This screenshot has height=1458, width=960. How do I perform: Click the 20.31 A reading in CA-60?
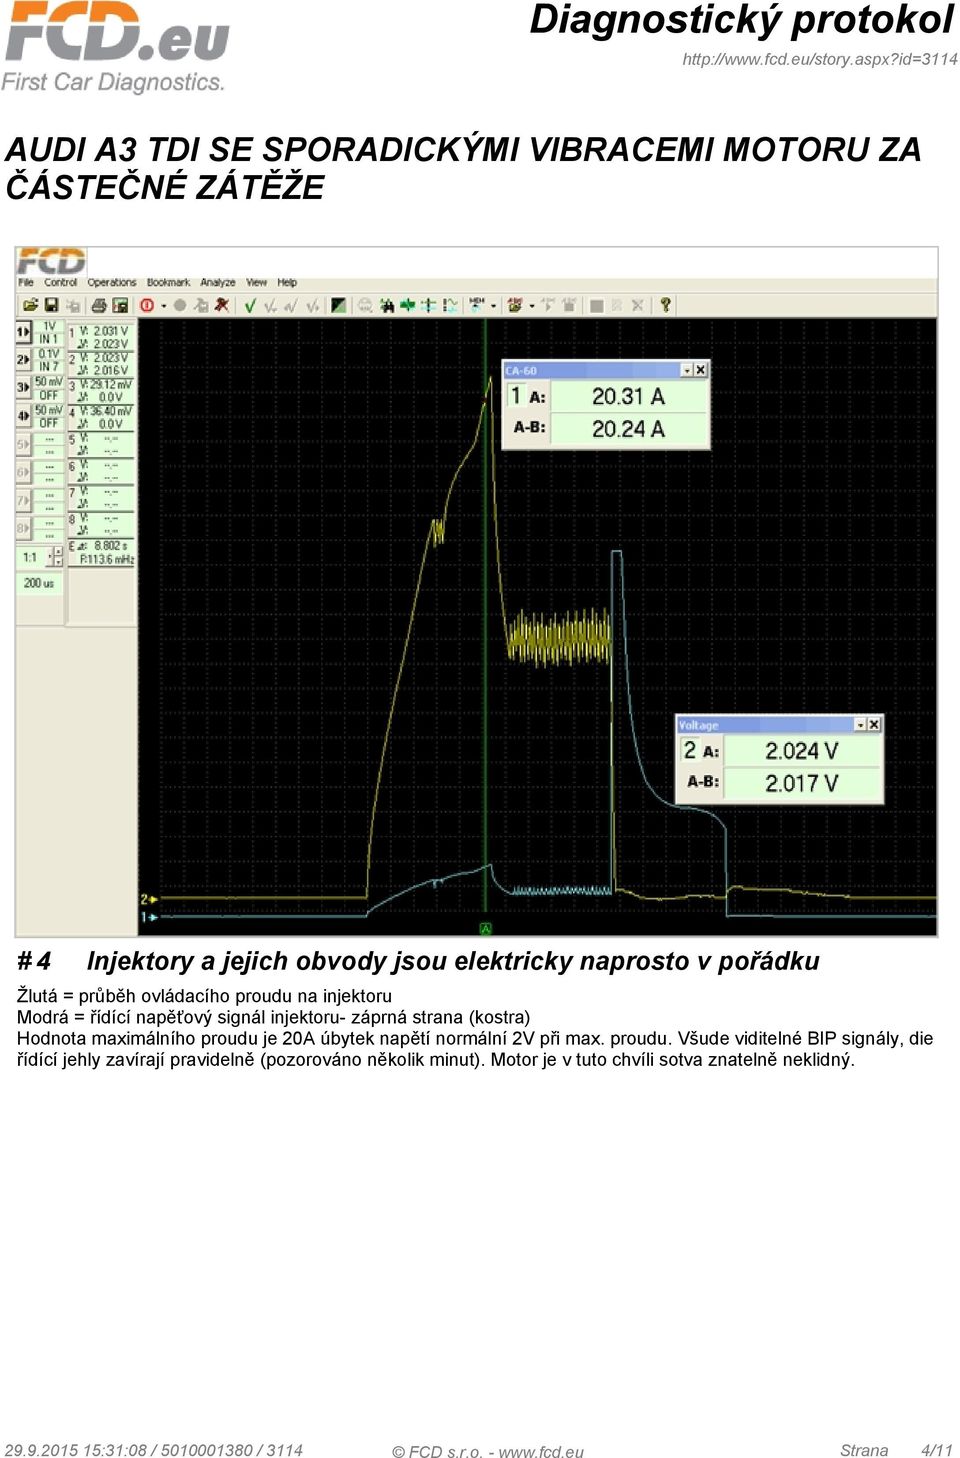click(628, 397)
